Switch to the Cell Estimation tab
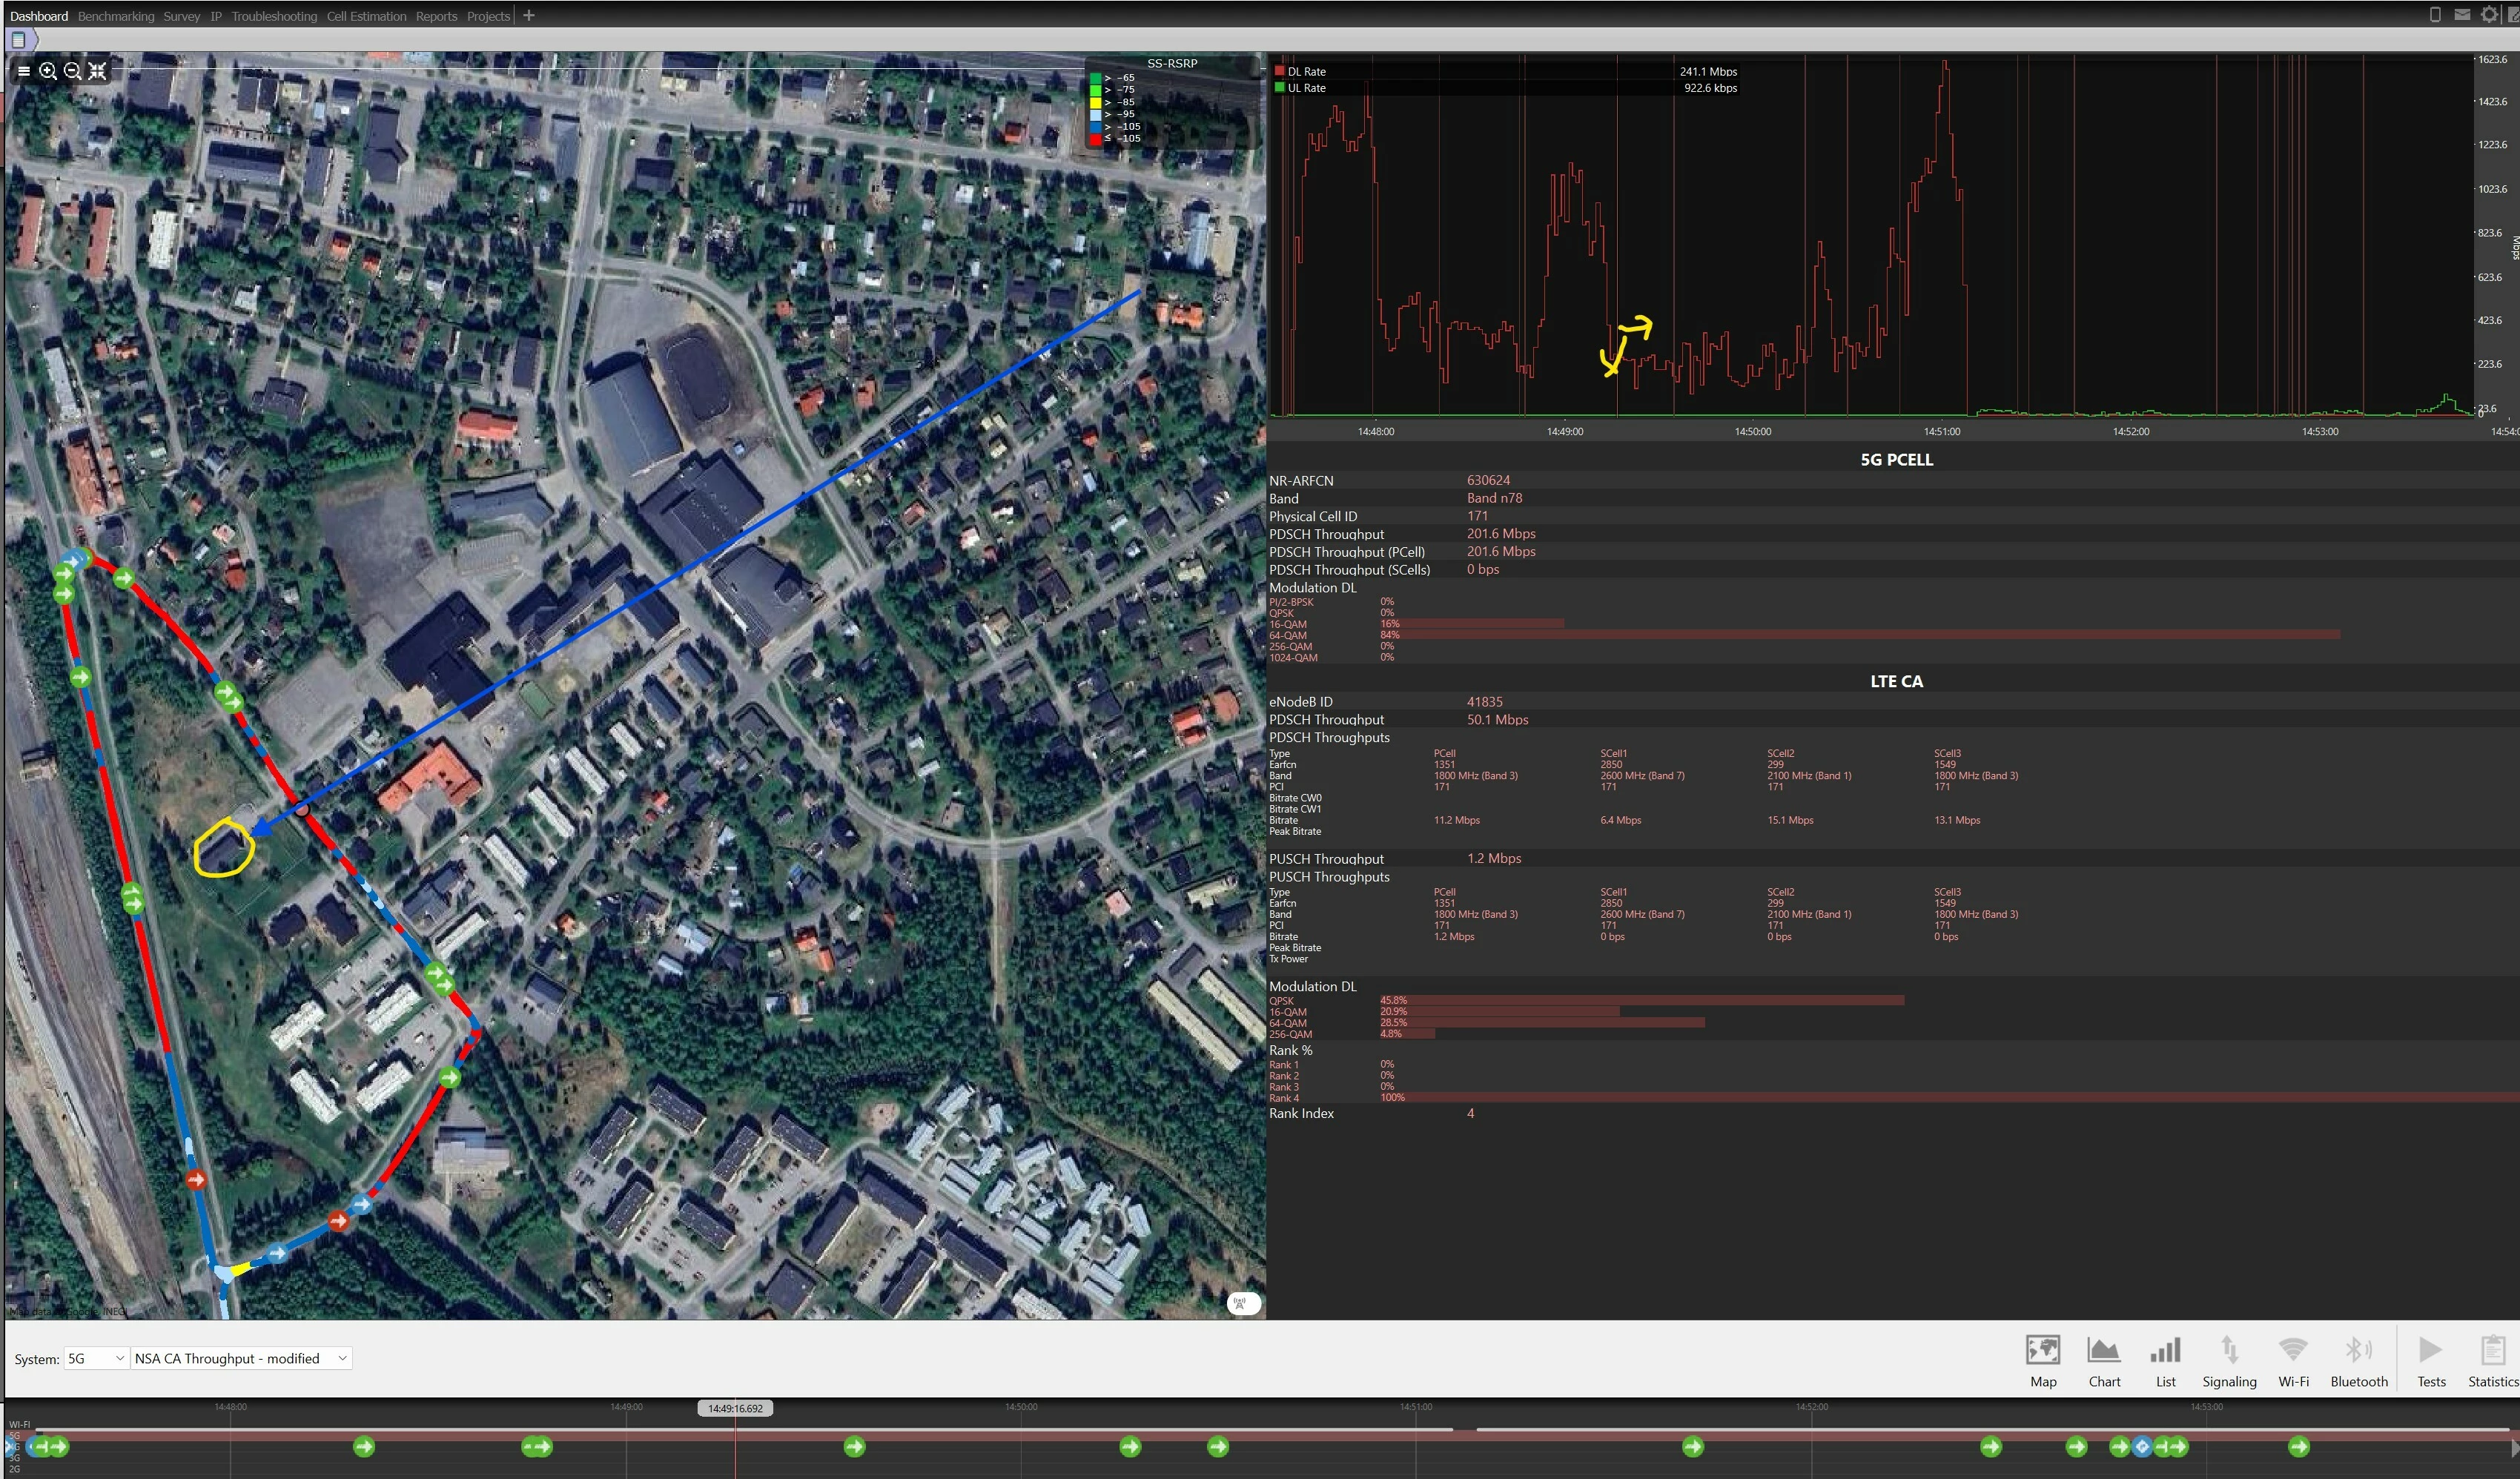The height and width of the screenshot is (1479, 2520). pos(366,16)
